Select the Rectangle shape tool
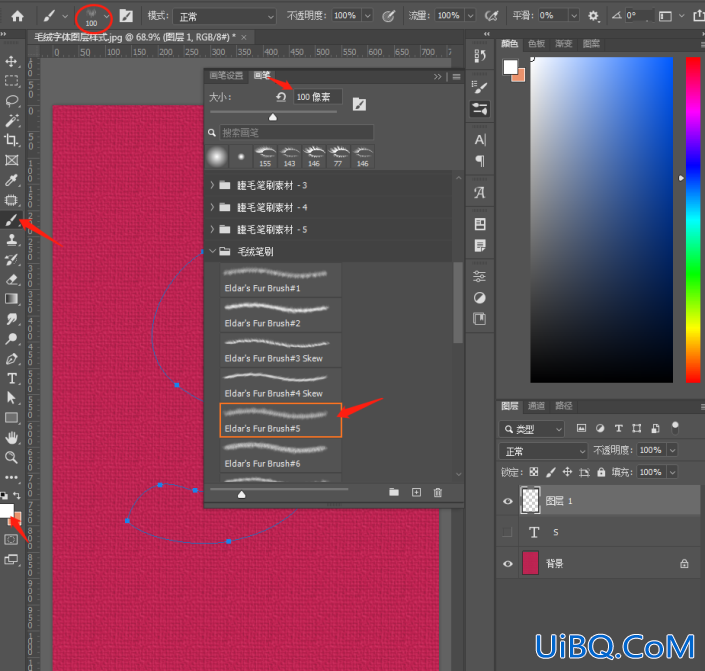This screenshot has height=671, width=705. [11, 418]
